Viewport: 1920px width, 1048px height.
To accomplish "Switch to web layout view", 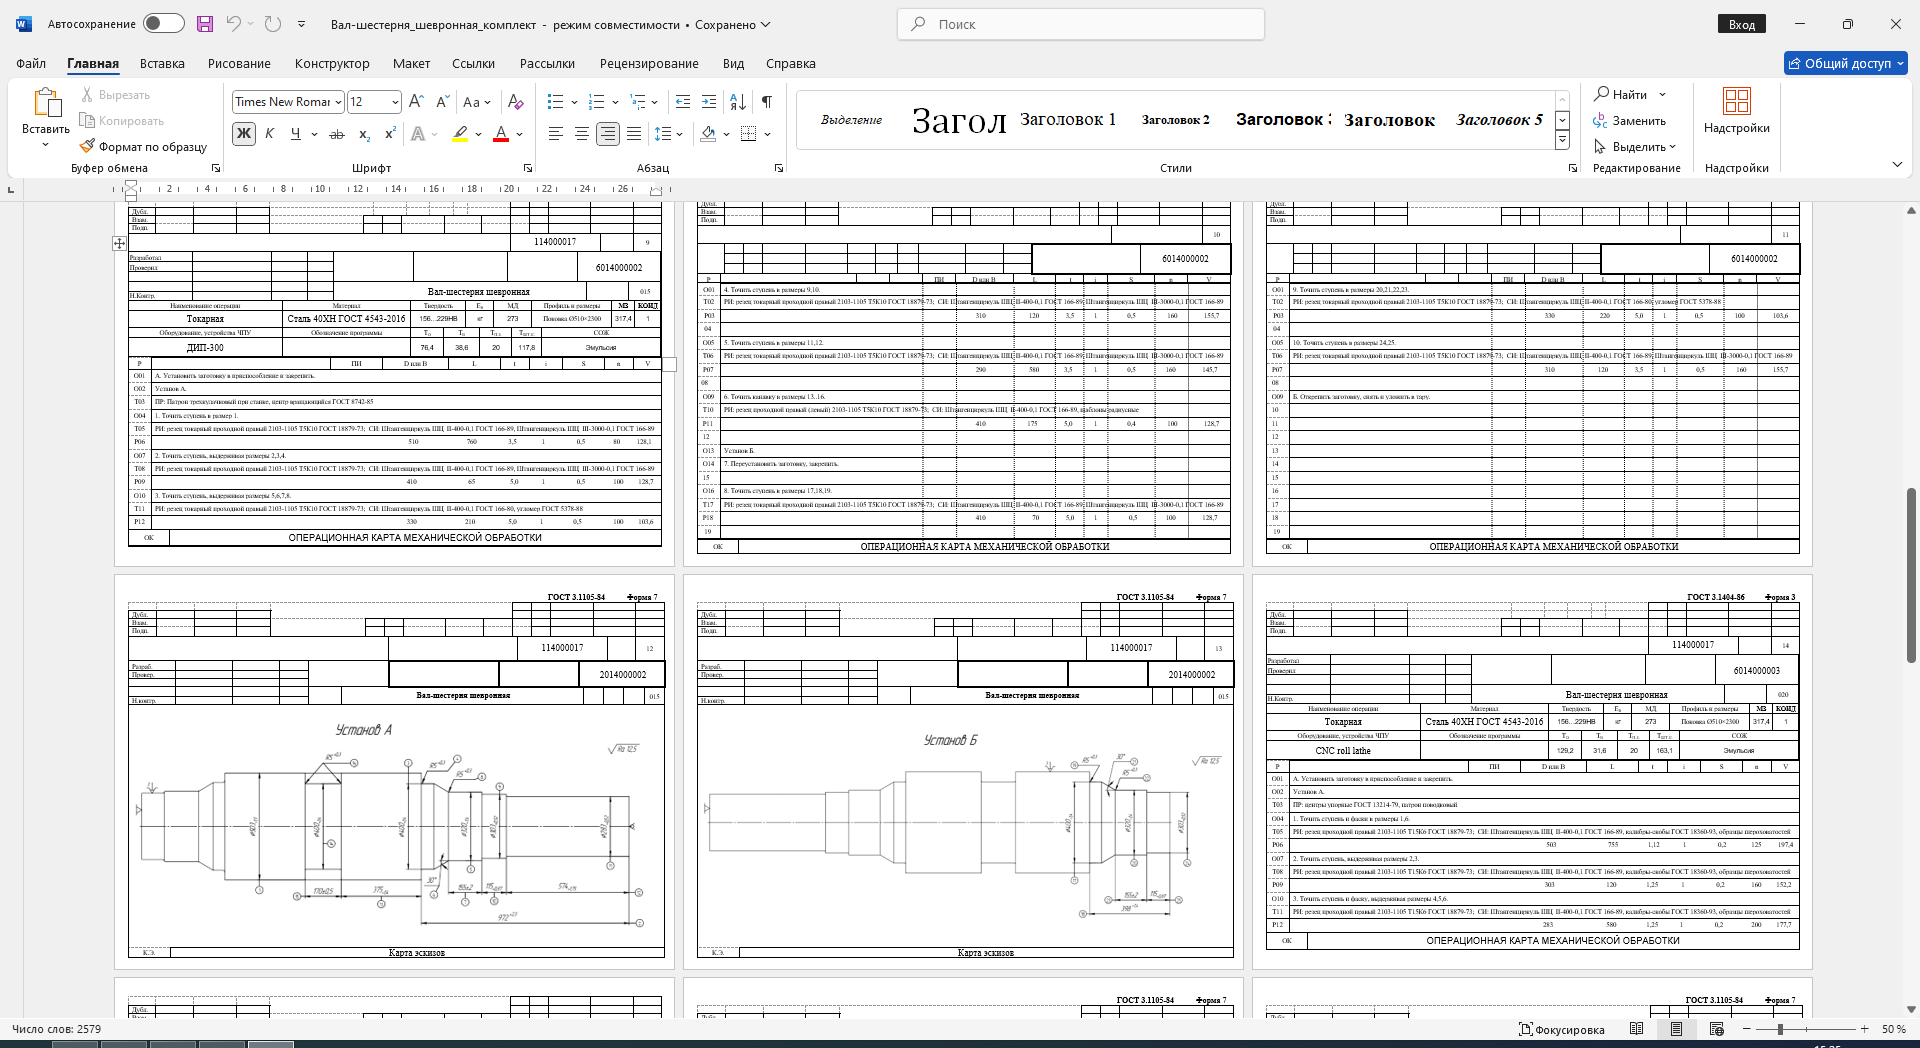I will [1717, 1029].
